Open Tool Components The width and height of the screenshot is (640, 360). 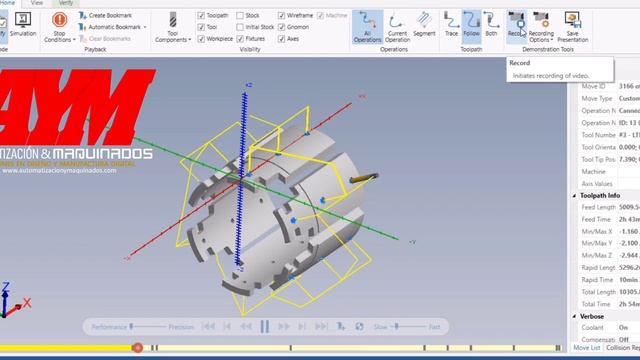coord(173,27)
